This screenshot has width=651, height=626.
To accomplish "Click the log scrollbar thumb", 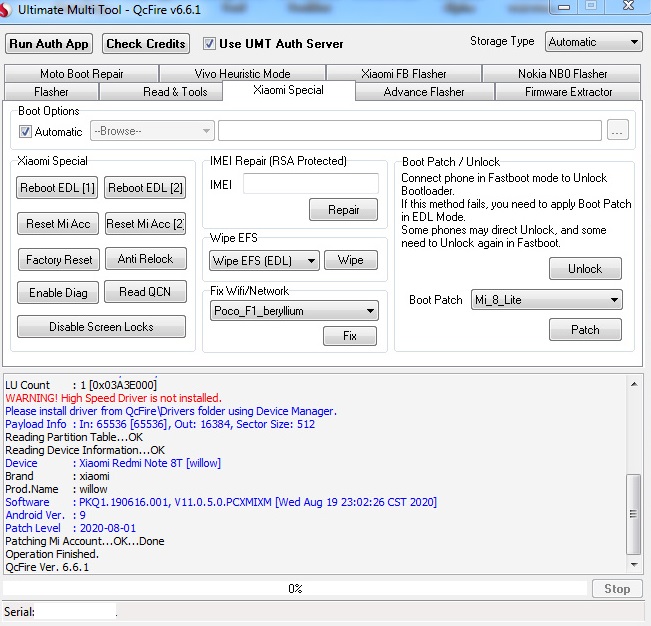I will (x=634, y=514).
